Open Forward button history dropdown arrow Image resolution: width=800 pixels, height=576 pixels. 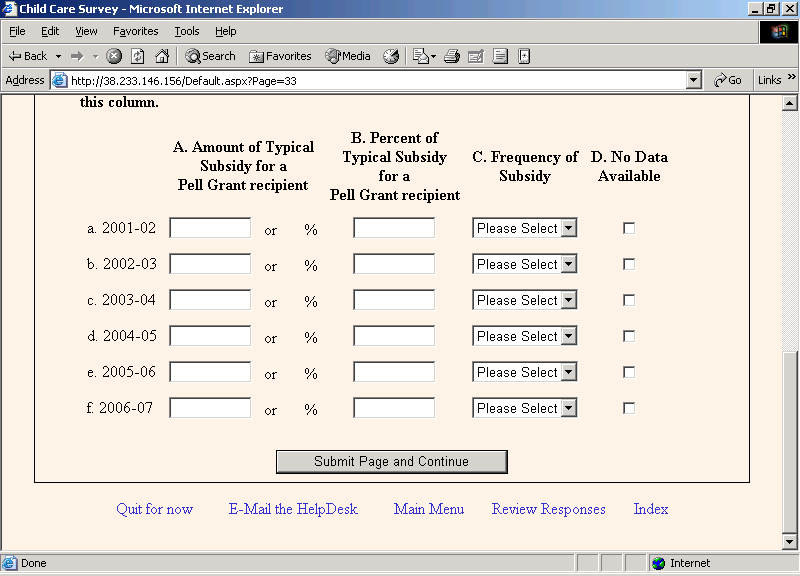click(x=95, y=56)
